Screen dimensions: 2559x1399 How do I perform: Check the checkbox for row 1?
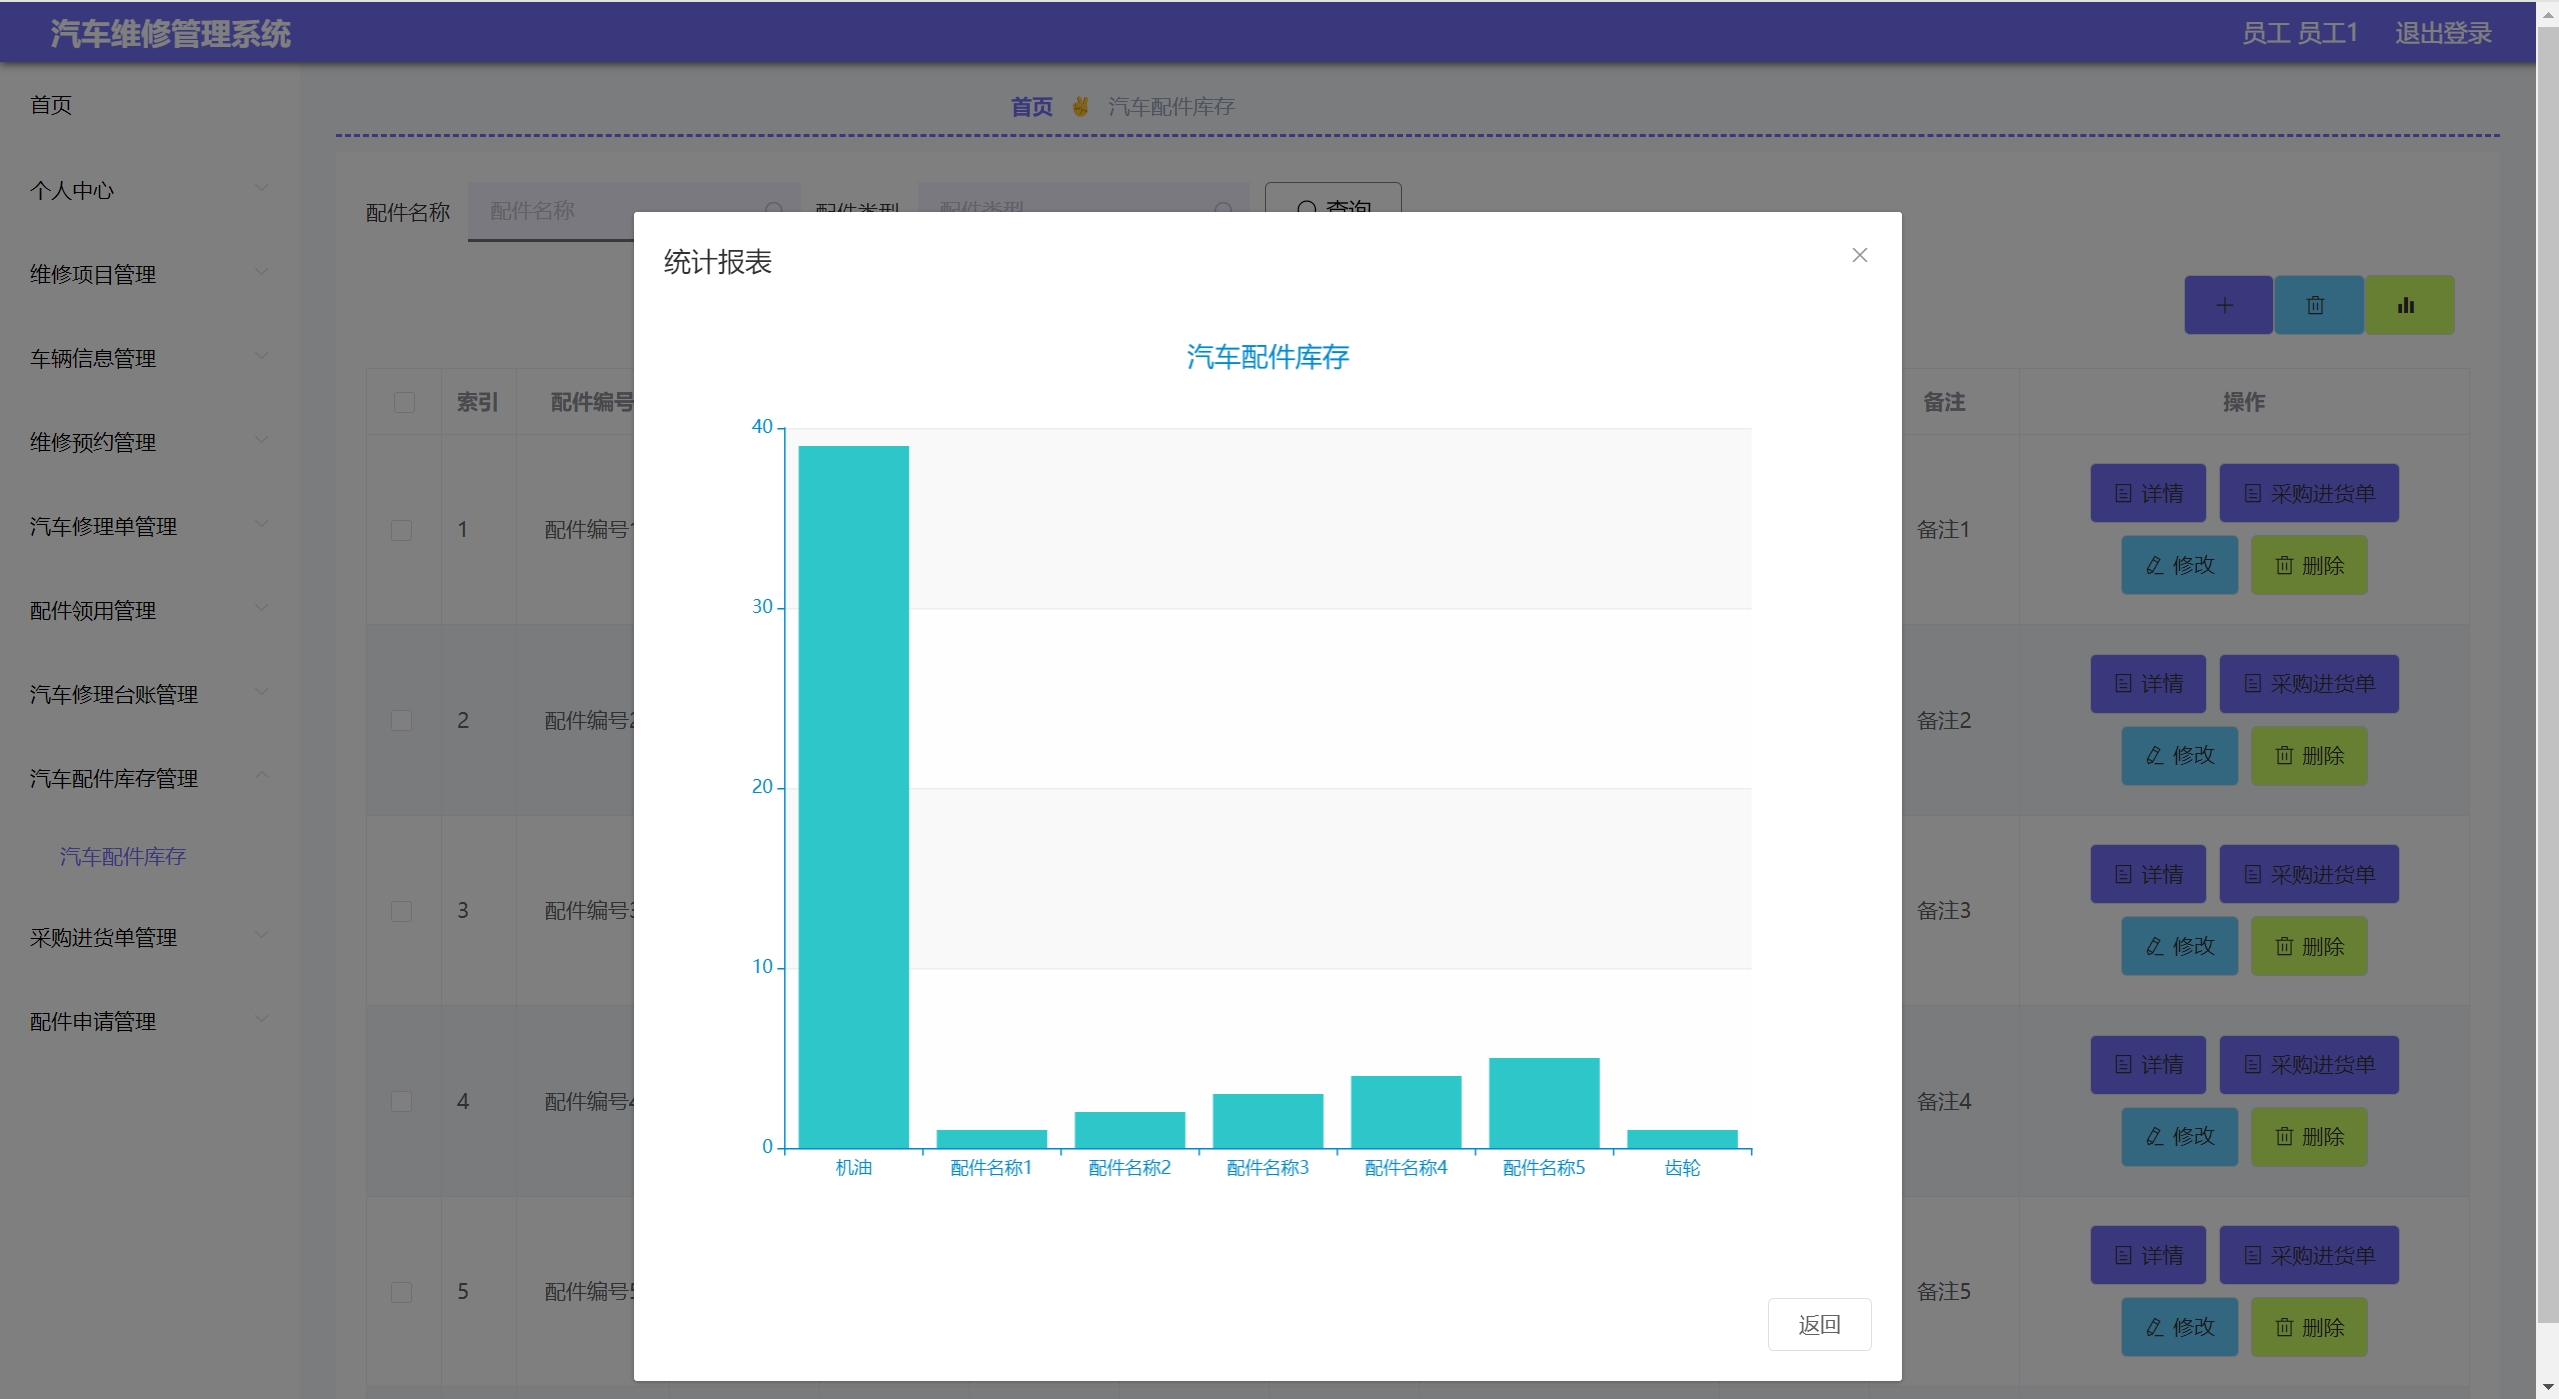401,530
